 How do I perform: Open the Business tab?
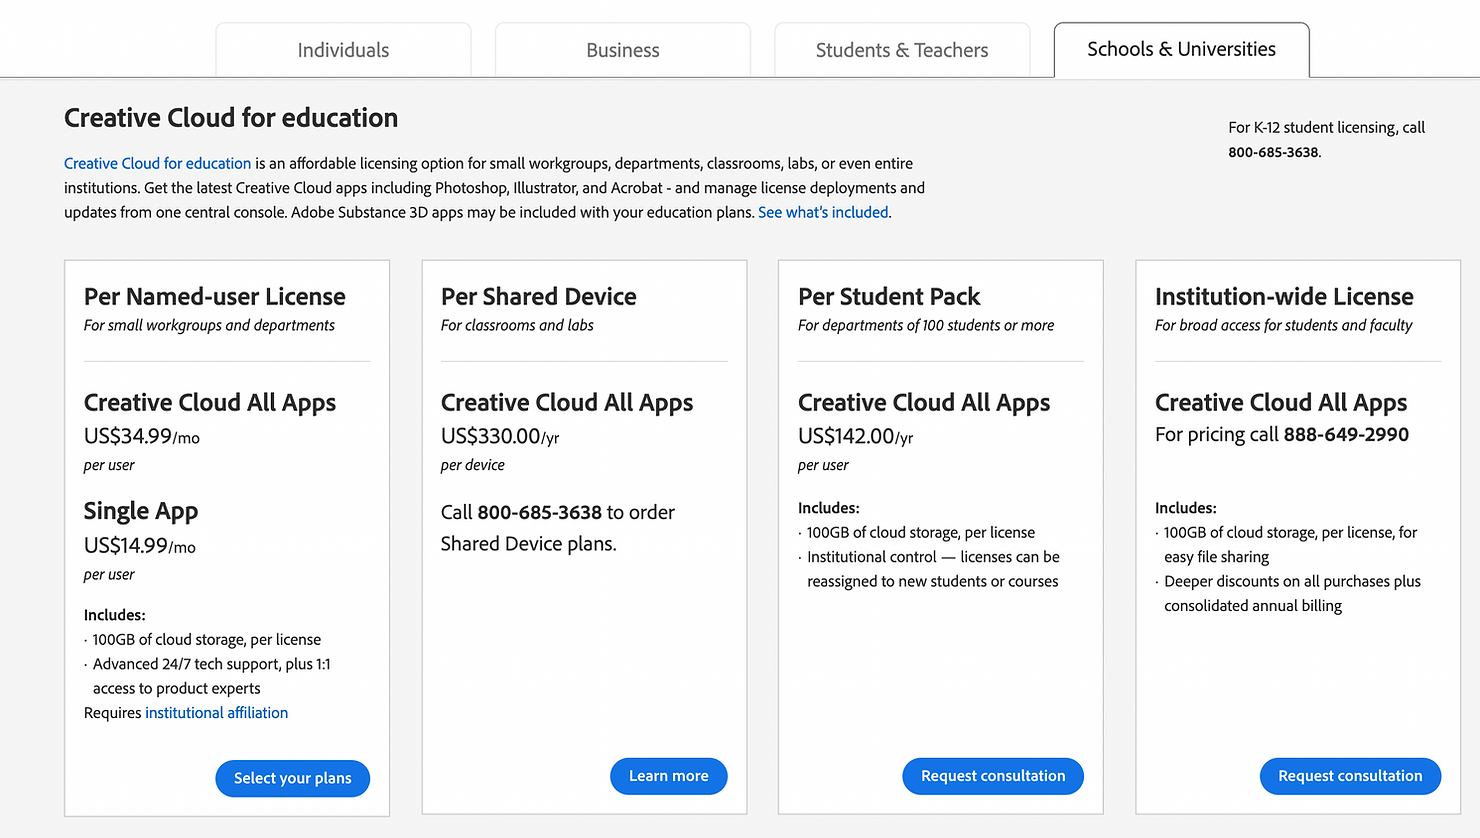[622, 50]
